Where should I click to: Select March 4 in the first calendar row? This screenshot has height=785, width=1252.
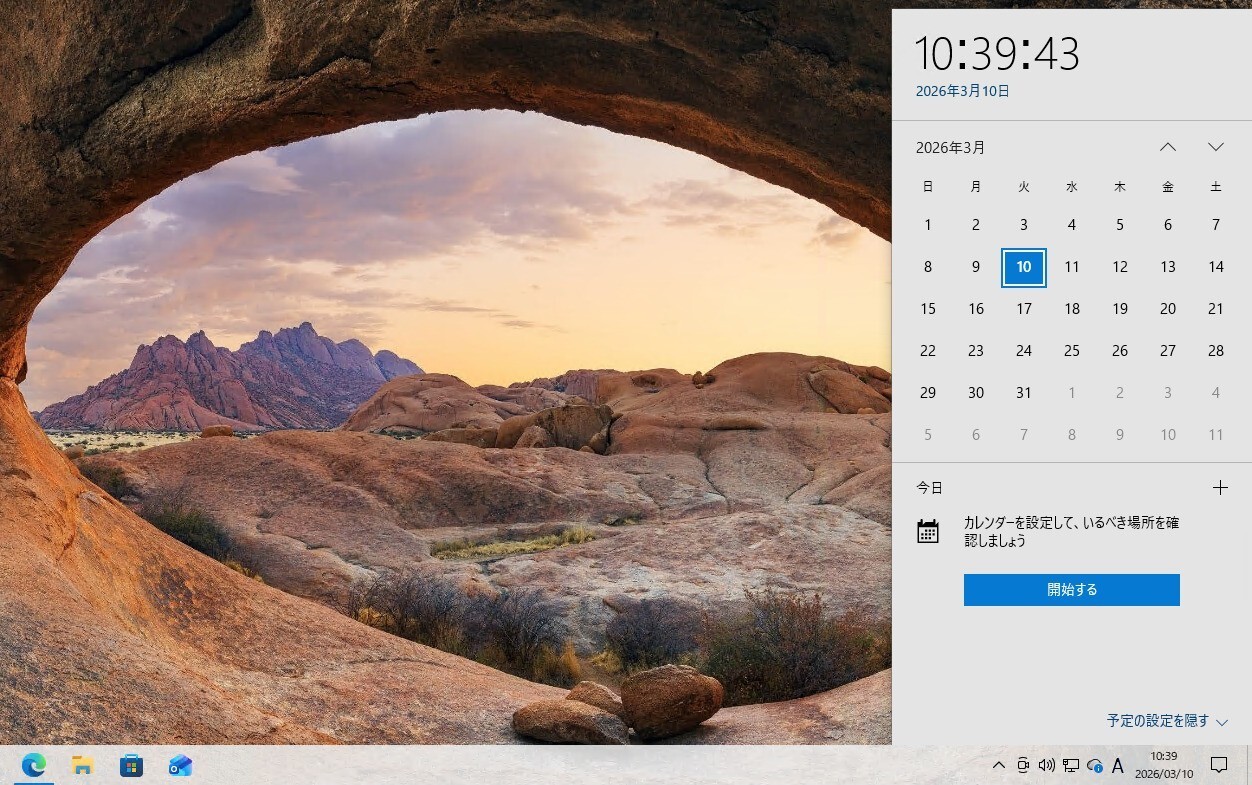click(x=1072, y=225)
